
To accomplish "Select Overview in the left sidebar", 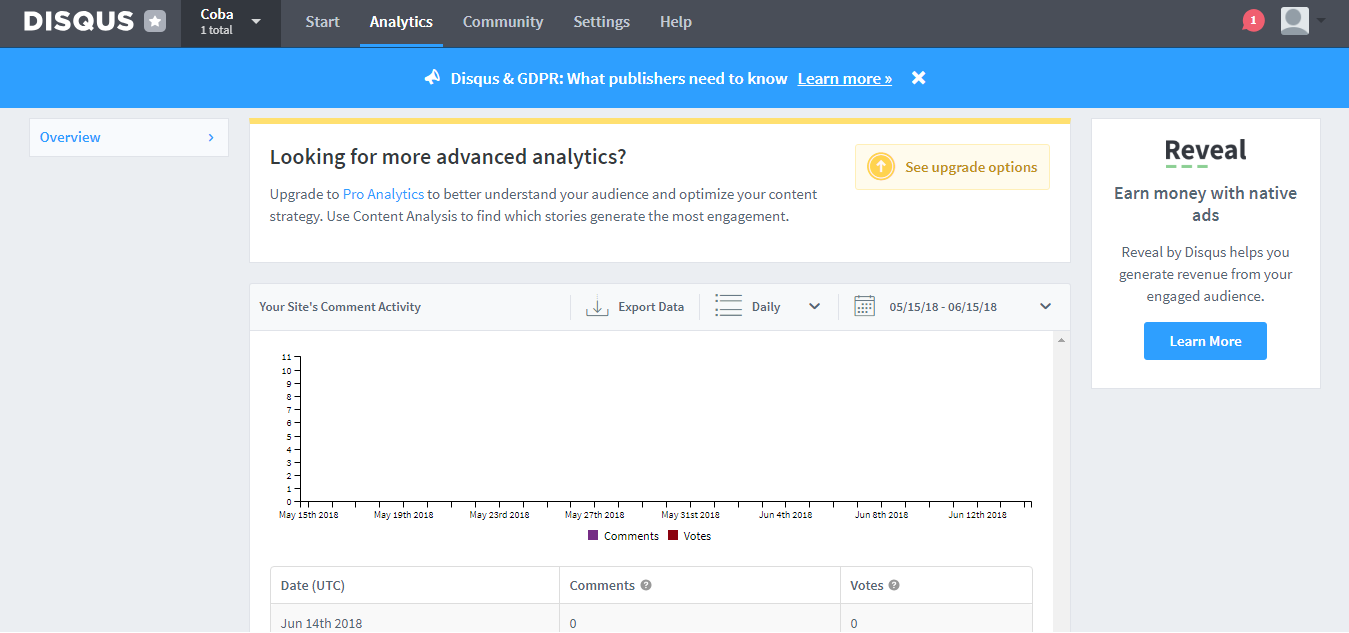I will click(x=128, y=138).
